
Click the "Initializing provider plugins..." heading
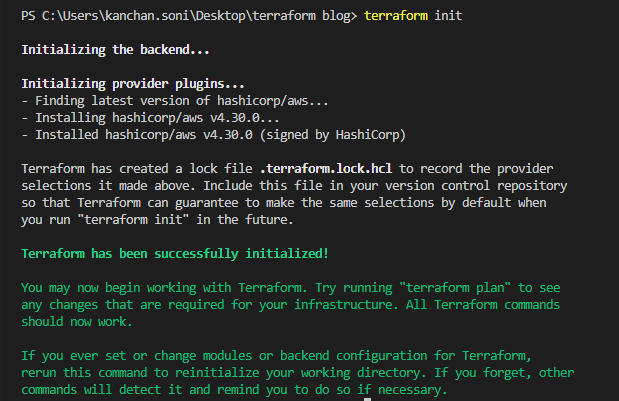point(133,84)
